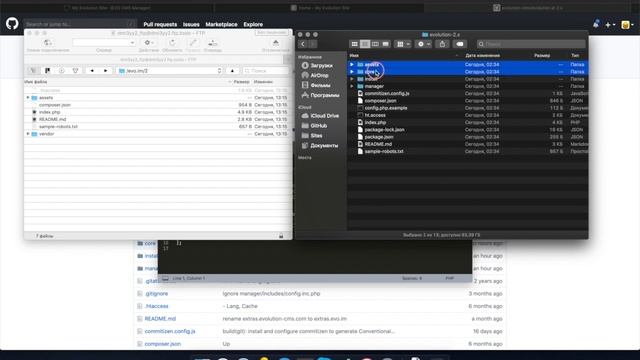Open Pull requests in GitHub header
Image resolution: width=640 pixels, height=360 pixels.
point(160,24)
